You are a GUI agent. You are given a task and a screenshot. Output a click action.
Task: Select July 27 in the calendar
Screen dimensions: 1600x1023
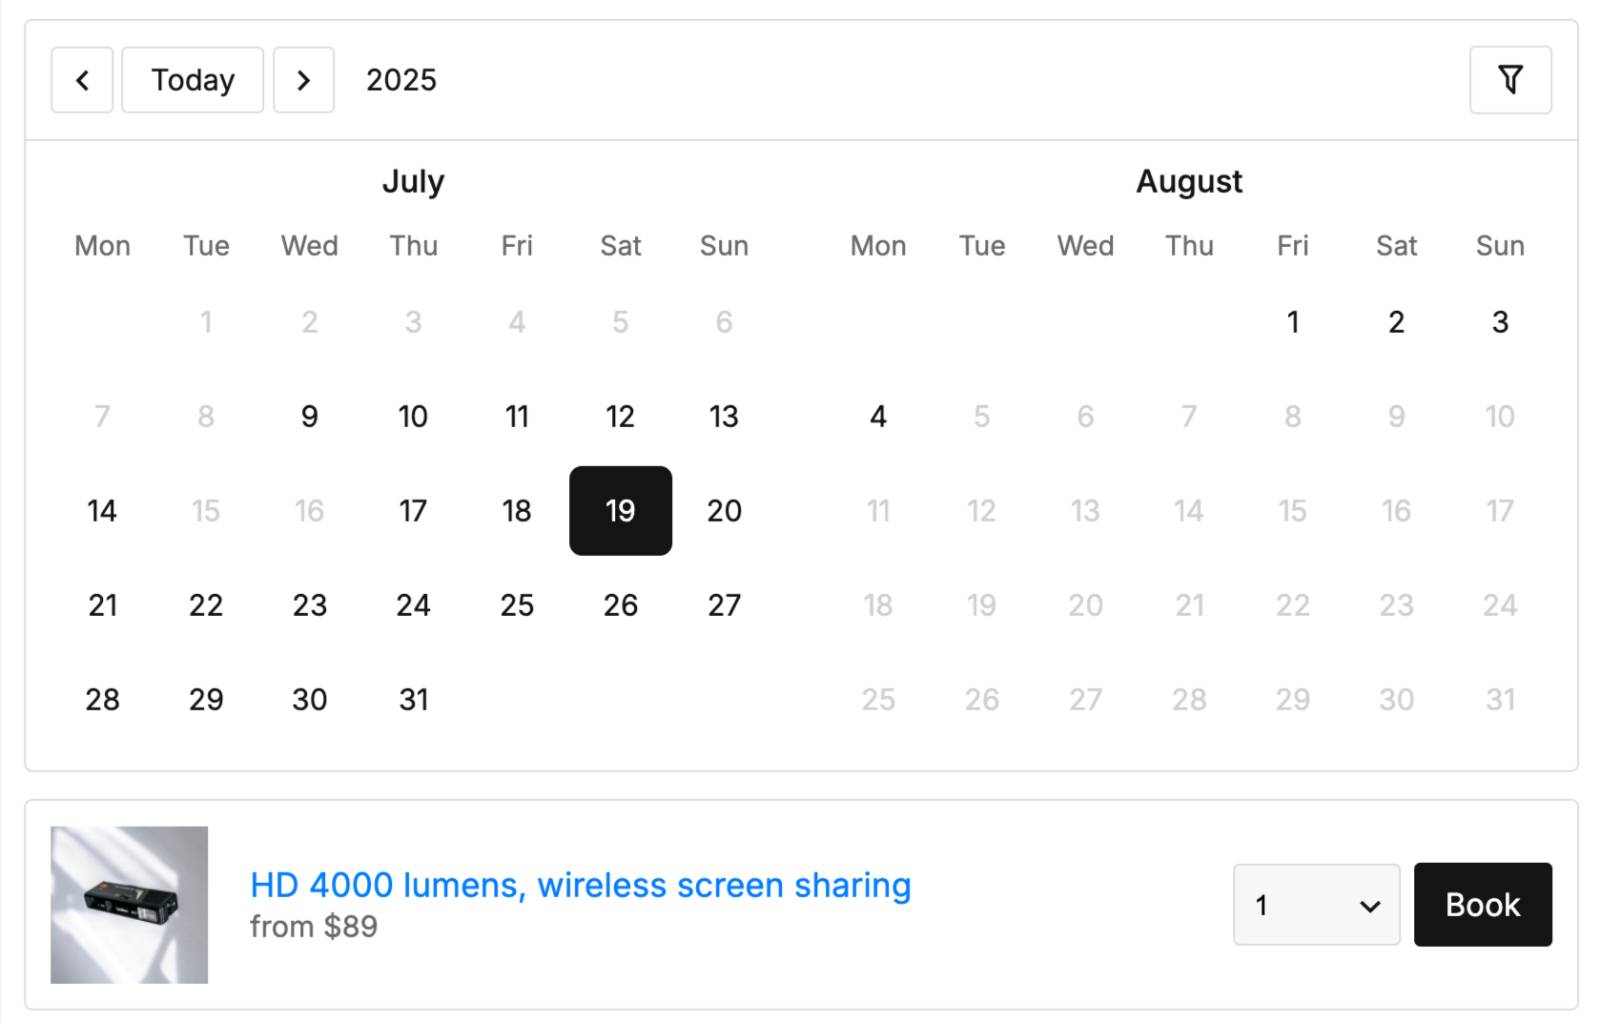[724, 605]
